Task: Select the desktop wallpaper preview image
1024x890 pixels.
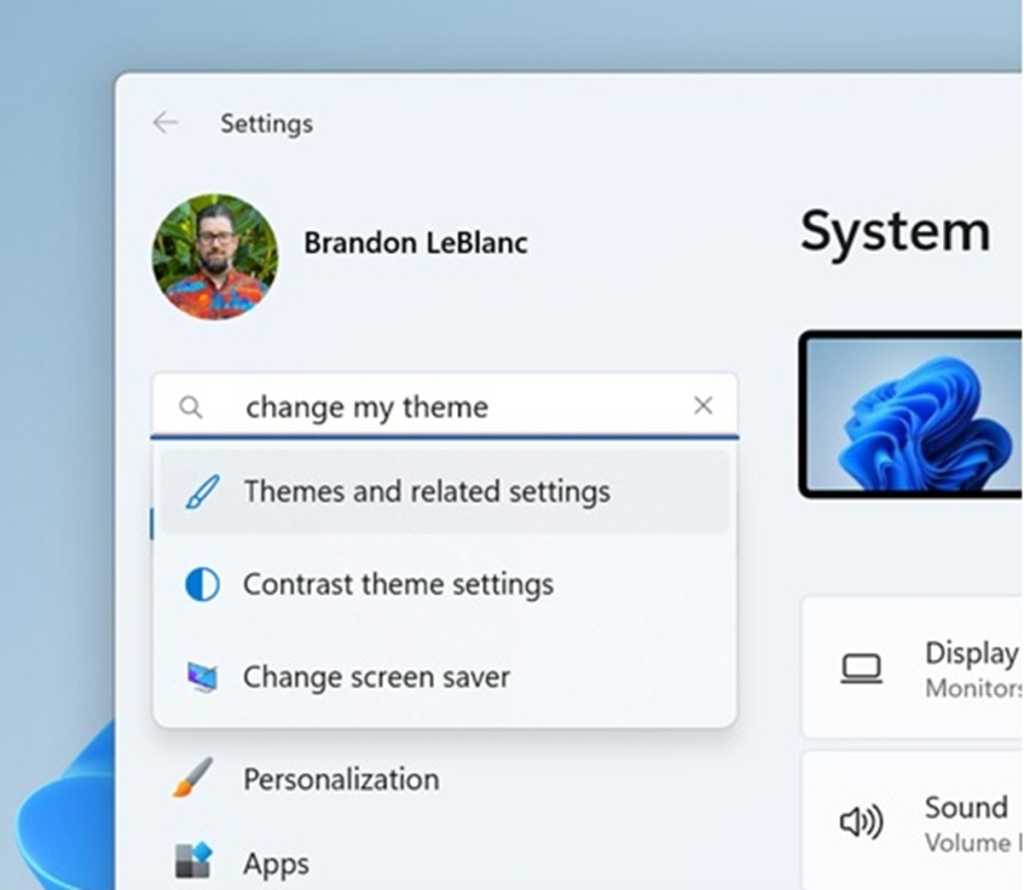Action: click(920, 415)
